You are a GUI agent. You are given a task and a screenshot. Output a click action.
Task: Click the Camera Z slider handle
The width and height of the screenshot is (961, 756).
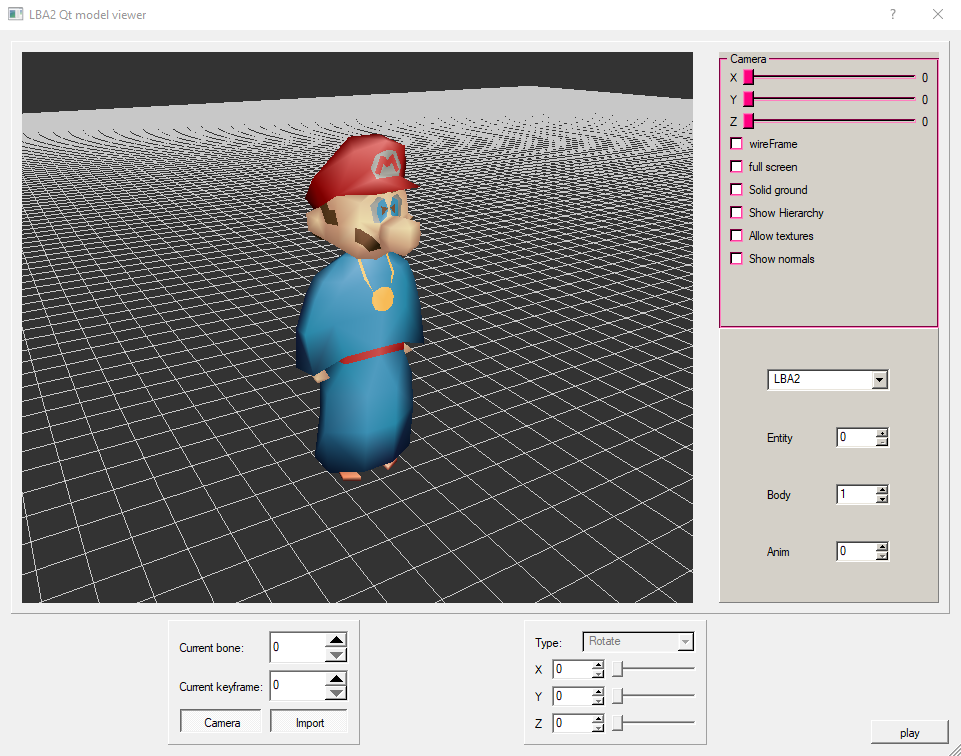(748, 121)
